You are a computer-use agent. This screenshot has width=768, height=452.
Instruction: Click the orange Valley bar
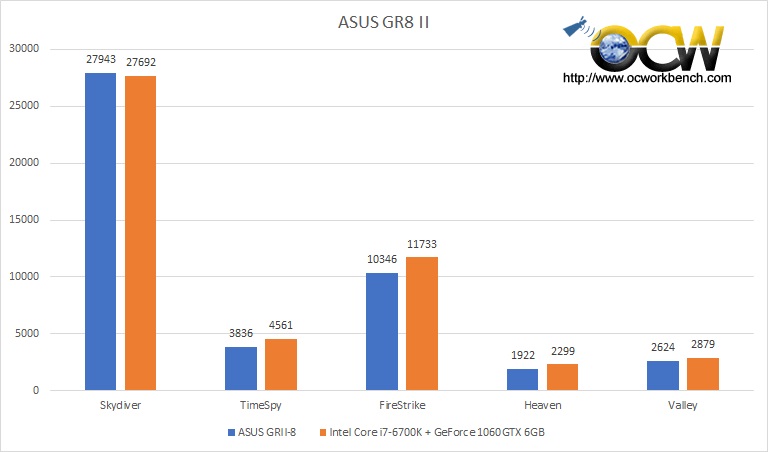pyautogui.click(x=703, y=374)
